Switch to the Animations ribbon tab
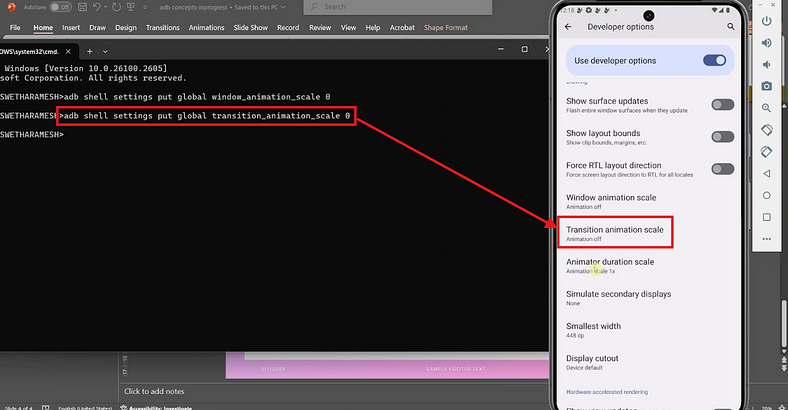788x410 pixels. pos(207,28)
